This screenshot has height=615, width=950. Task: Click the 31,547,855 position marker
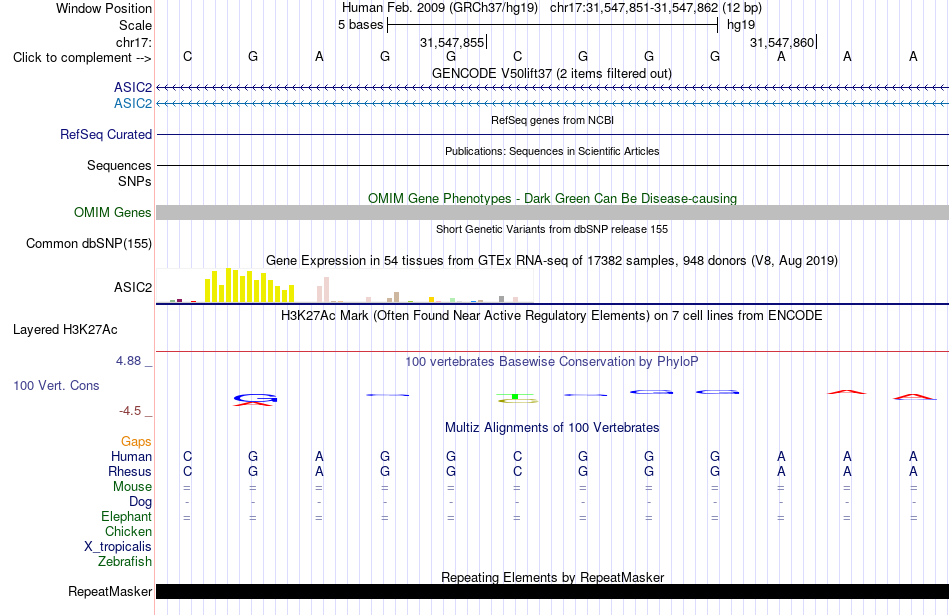[x=452, y=42]
